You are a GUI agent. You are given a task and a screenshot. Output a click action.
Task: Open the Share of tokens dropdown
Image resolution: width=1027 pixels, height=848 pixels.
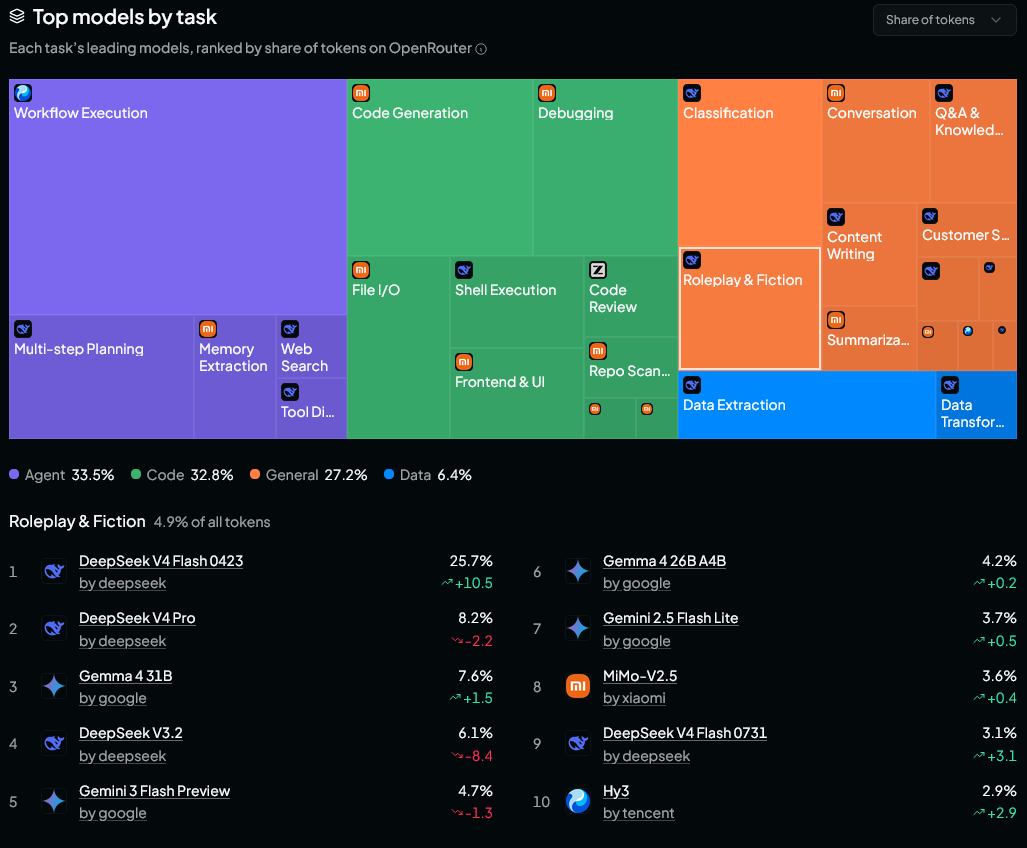pos(944,20)
